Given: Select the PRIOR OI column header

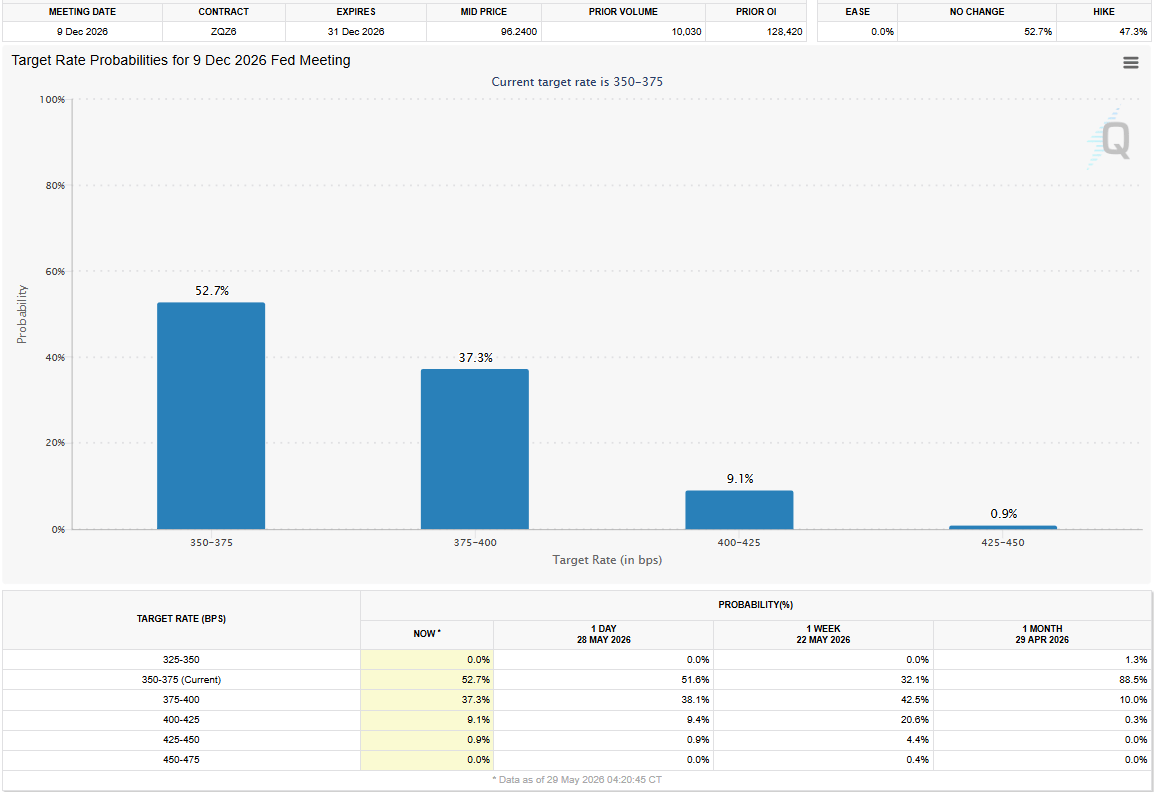Looking at the screenshot, I should coord(756,12).
